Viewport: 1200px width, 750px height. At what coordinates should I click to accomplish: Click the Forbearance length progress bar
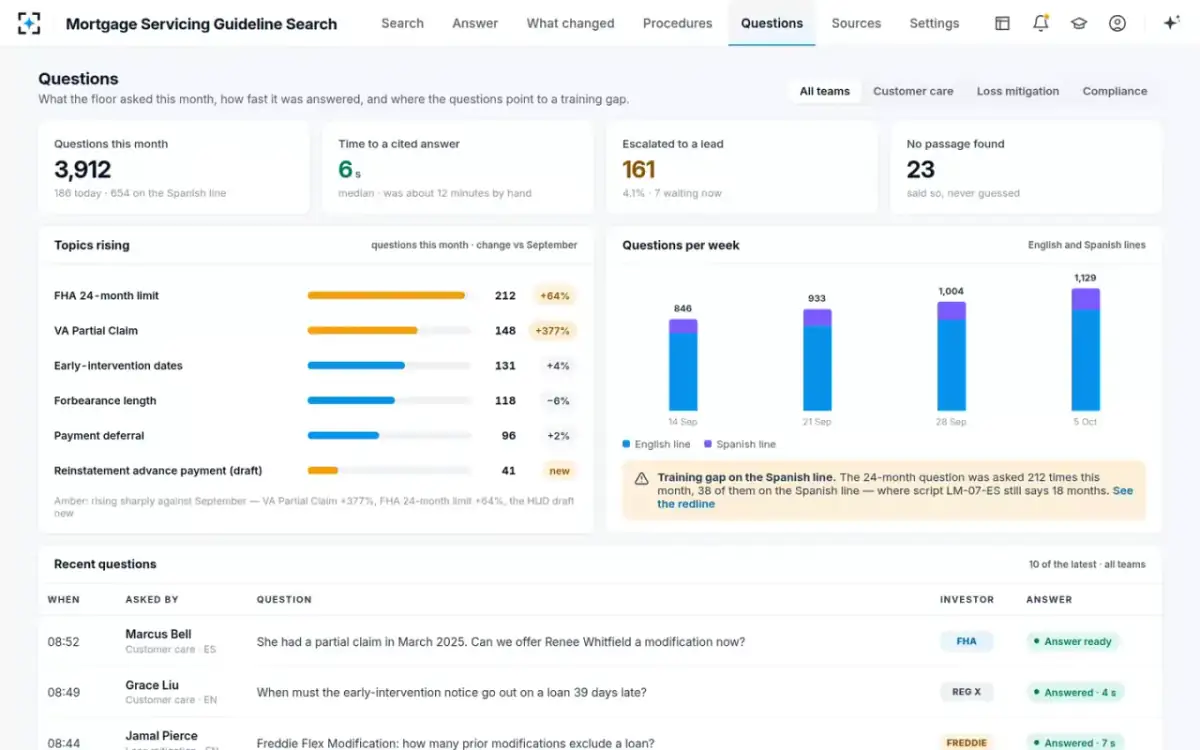pos(389,401)
